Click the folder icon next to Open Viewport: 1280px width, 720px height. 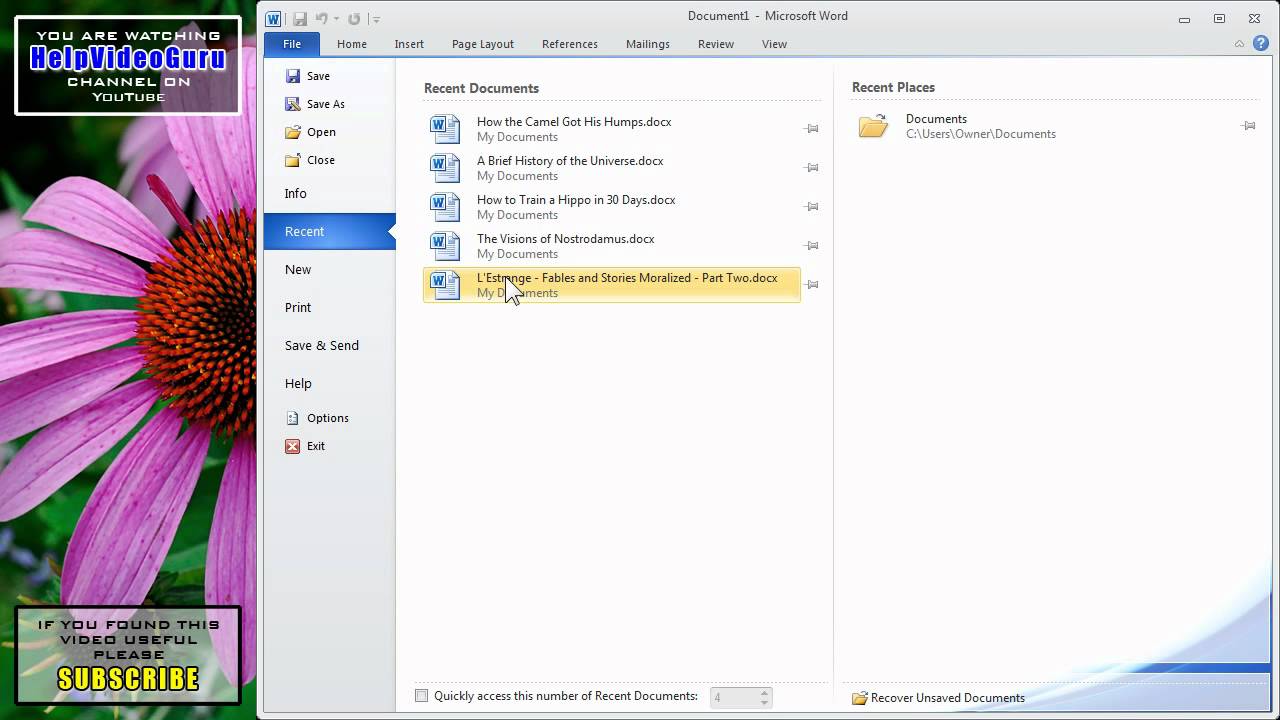[x=292, y=132]
